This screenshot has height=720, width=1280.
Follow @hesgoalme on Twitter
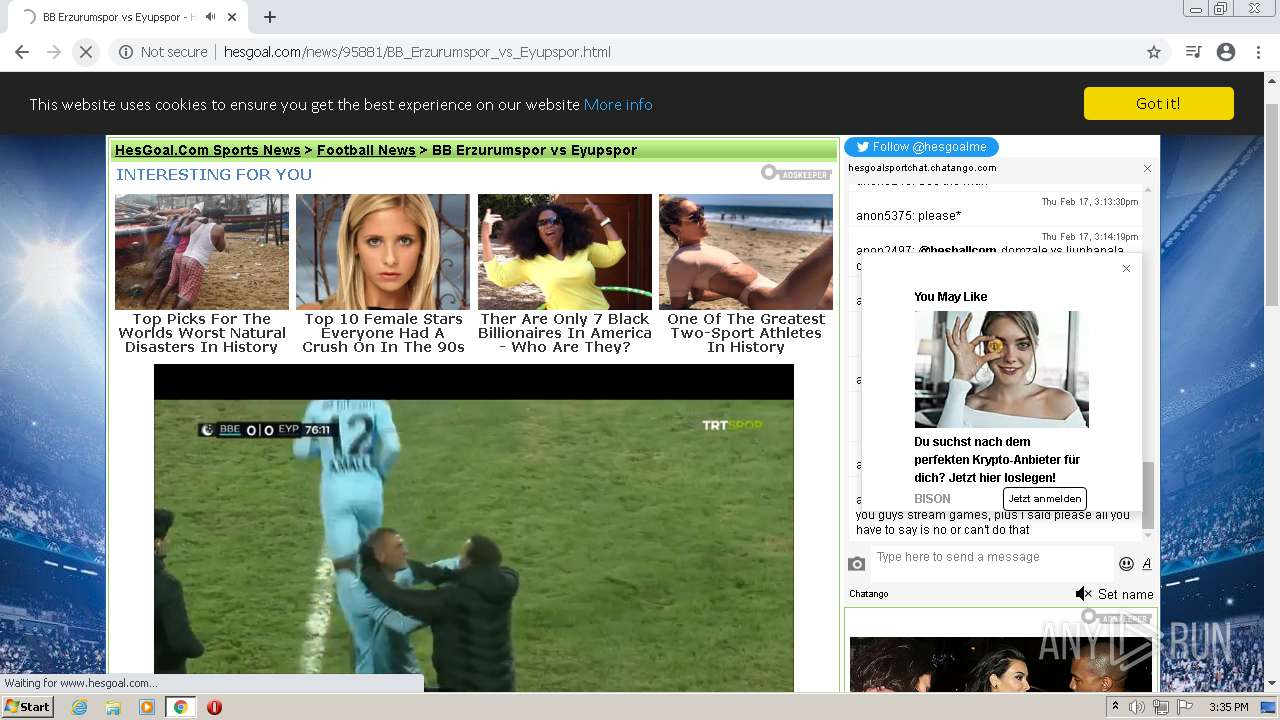tap(921, 147)
